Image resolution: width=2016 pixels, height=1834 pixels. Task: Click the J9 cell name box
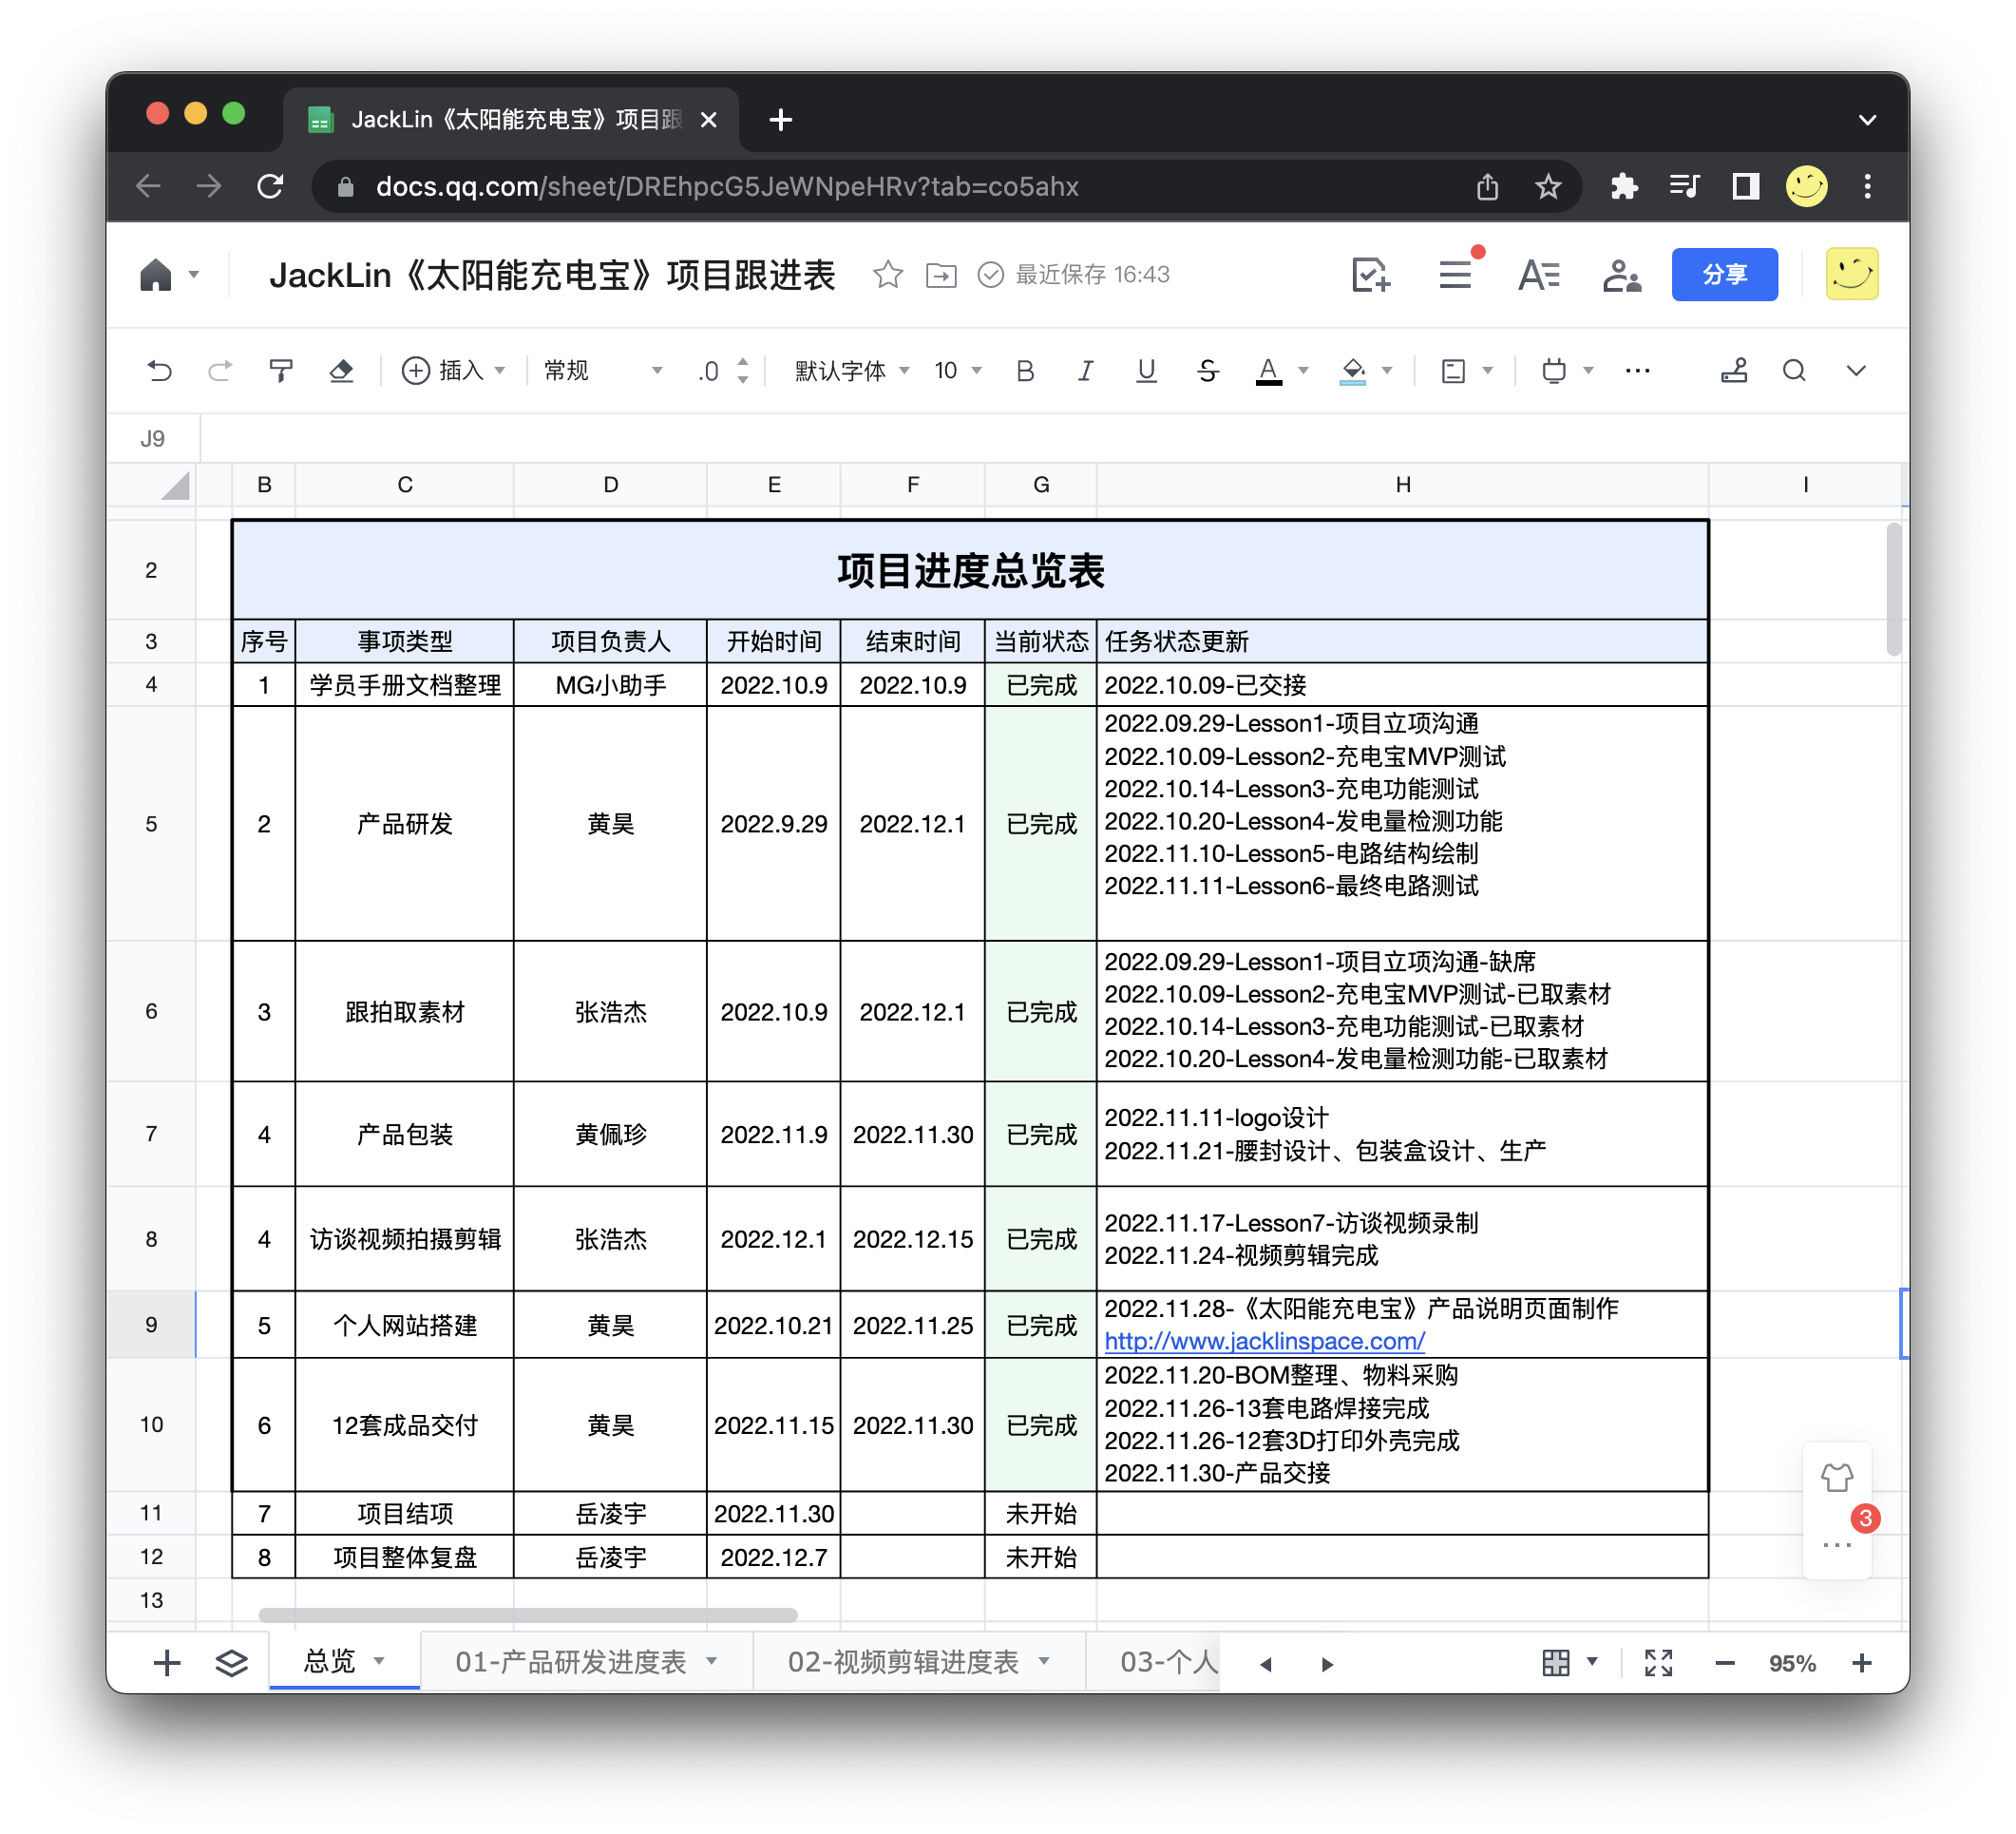pos(152,438)
